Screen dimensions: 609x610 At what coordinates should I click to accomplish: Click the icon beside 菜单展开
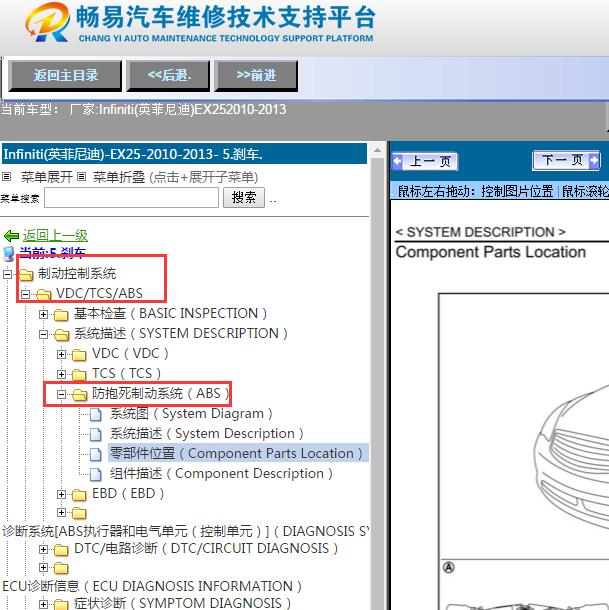(6, 177)
